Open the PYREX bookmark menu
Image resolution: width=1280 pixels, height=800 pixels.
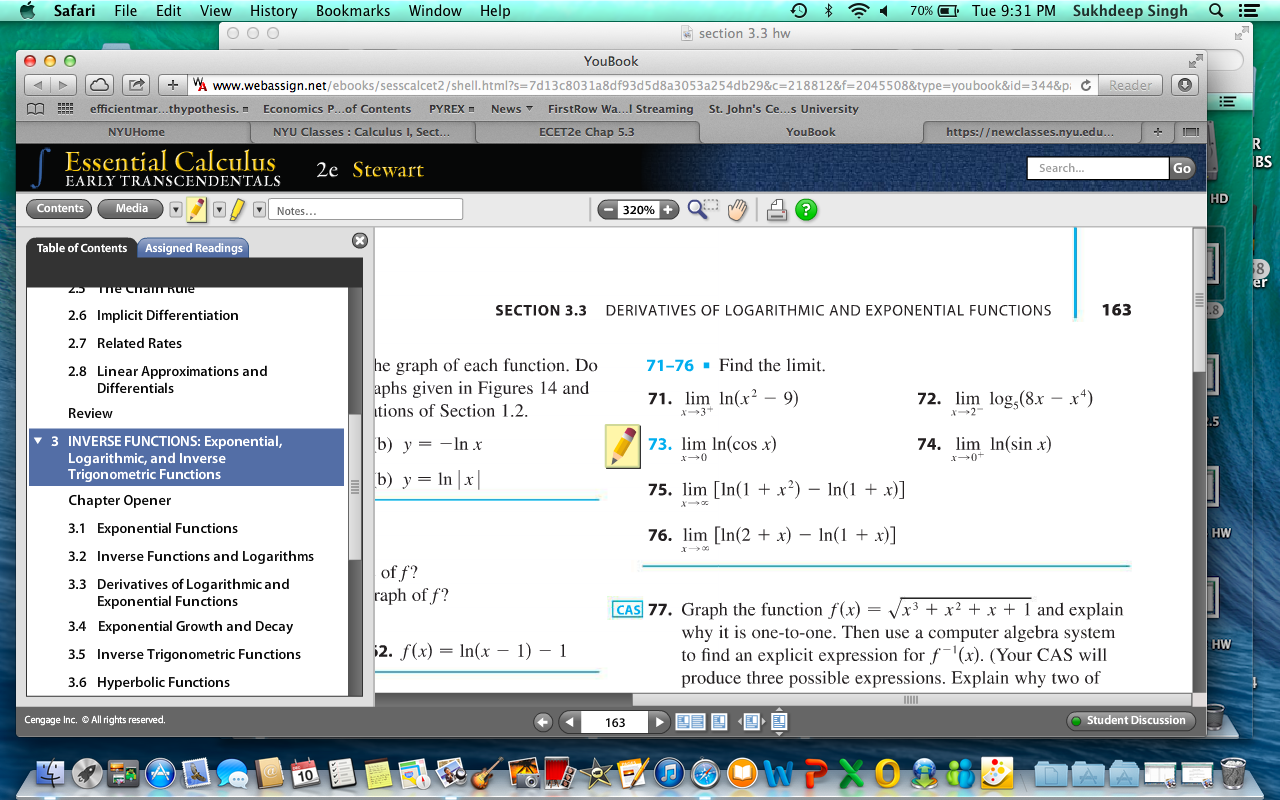click(451, 109)
